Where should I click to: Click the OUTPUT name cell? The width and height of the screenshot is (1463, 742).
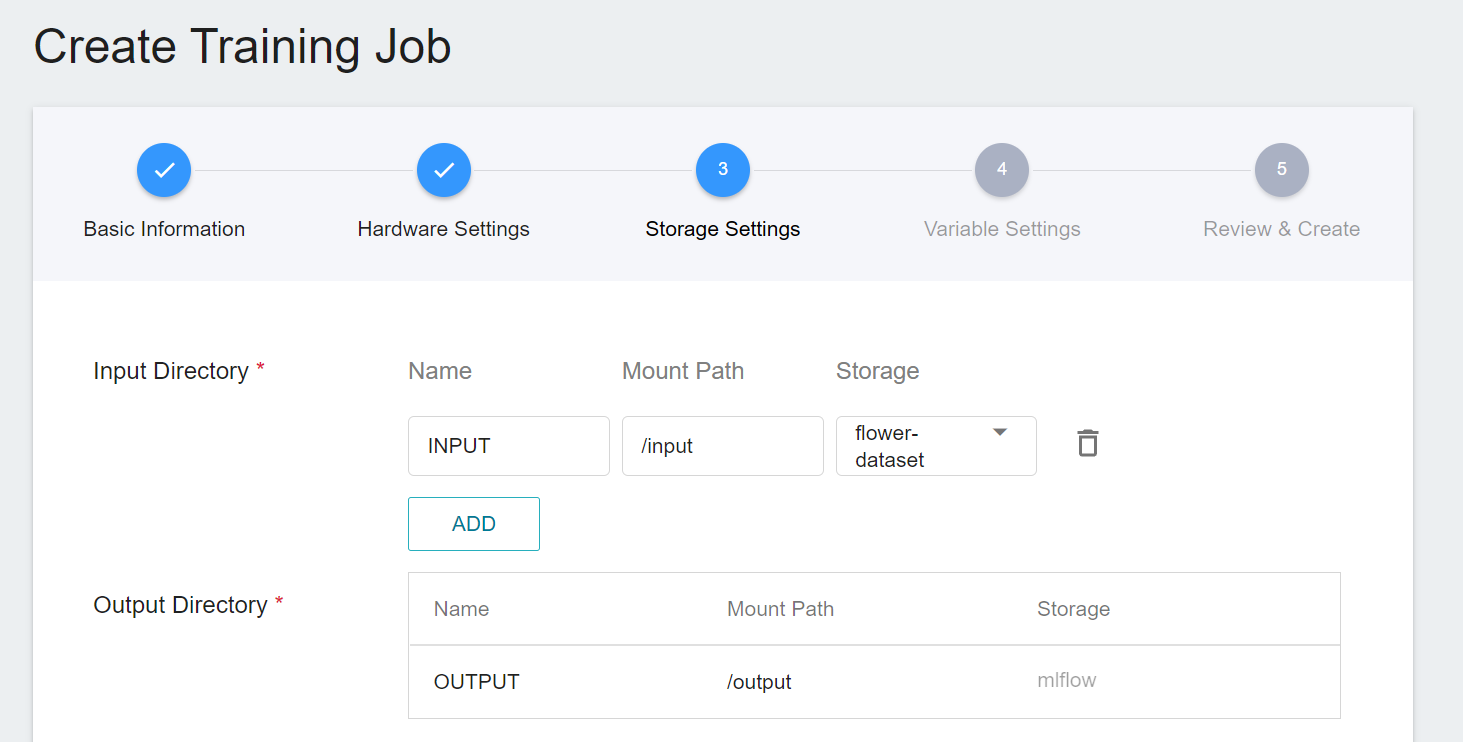tap(477, 682)
